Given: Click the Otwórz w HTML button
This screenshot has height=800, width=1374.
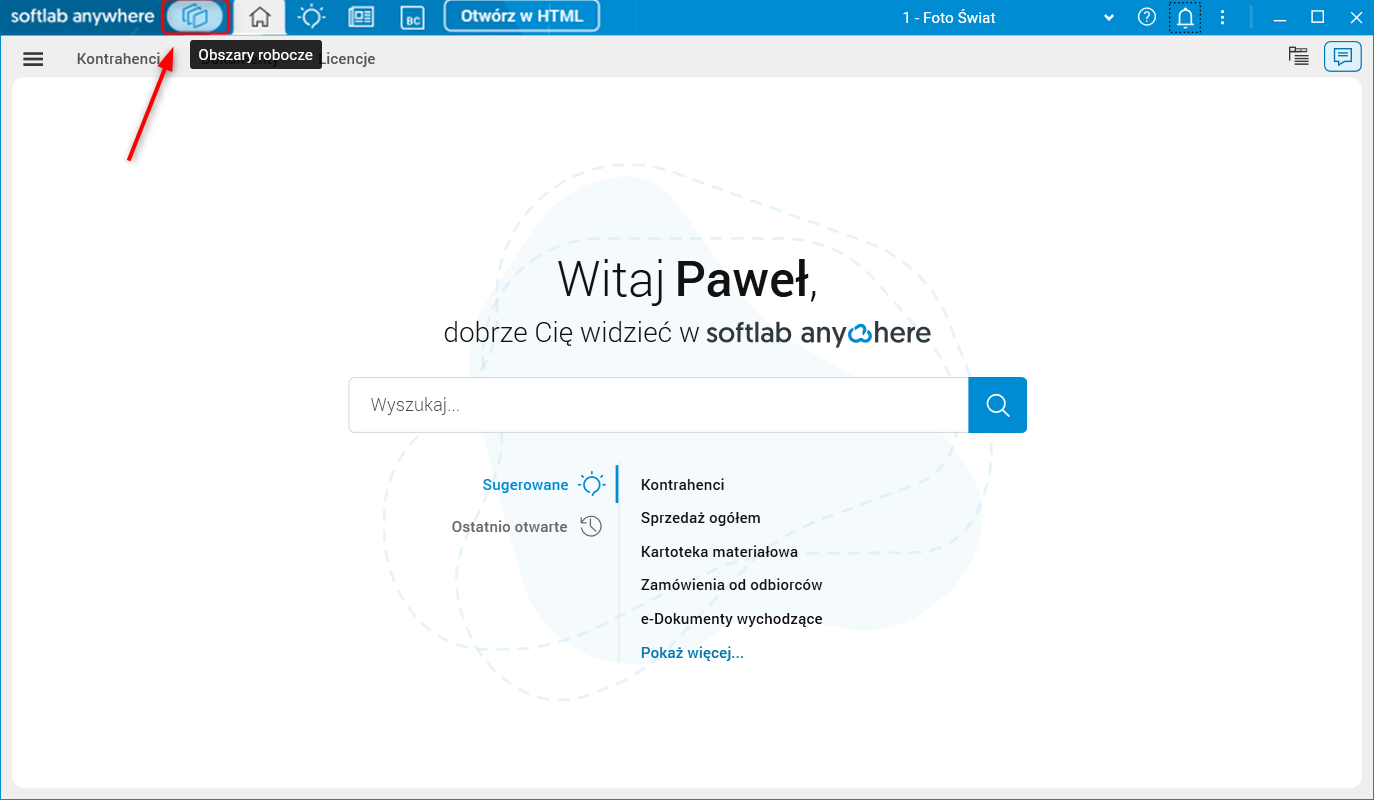Looking at the screenshot, I should [521, 16].
